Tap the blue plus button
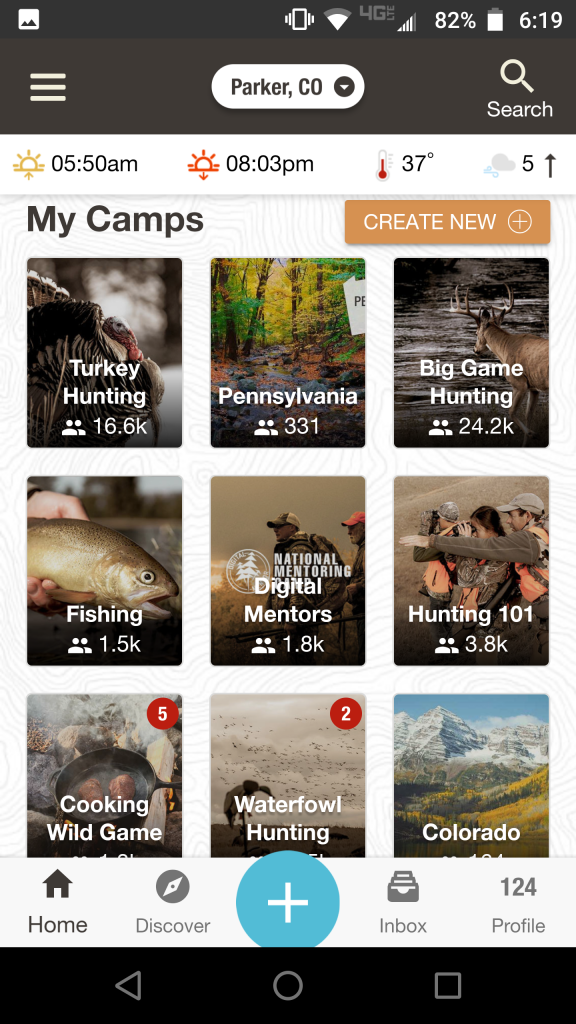Screen dimensions: 576x1024 coord(288,901)
